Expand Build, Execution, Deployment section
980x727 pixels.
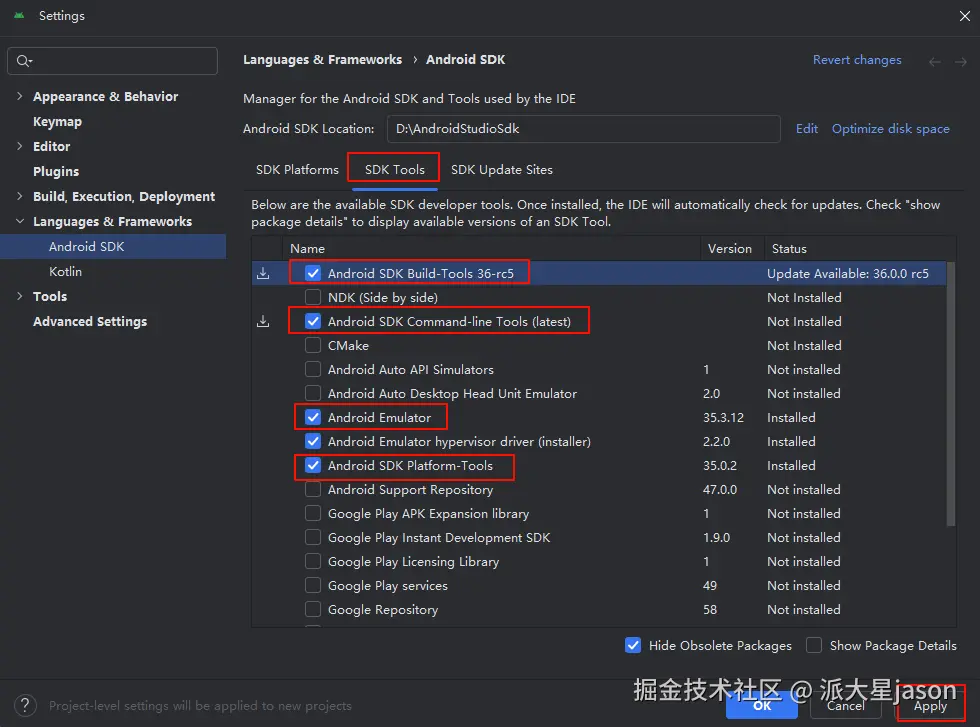pos(19,196)
